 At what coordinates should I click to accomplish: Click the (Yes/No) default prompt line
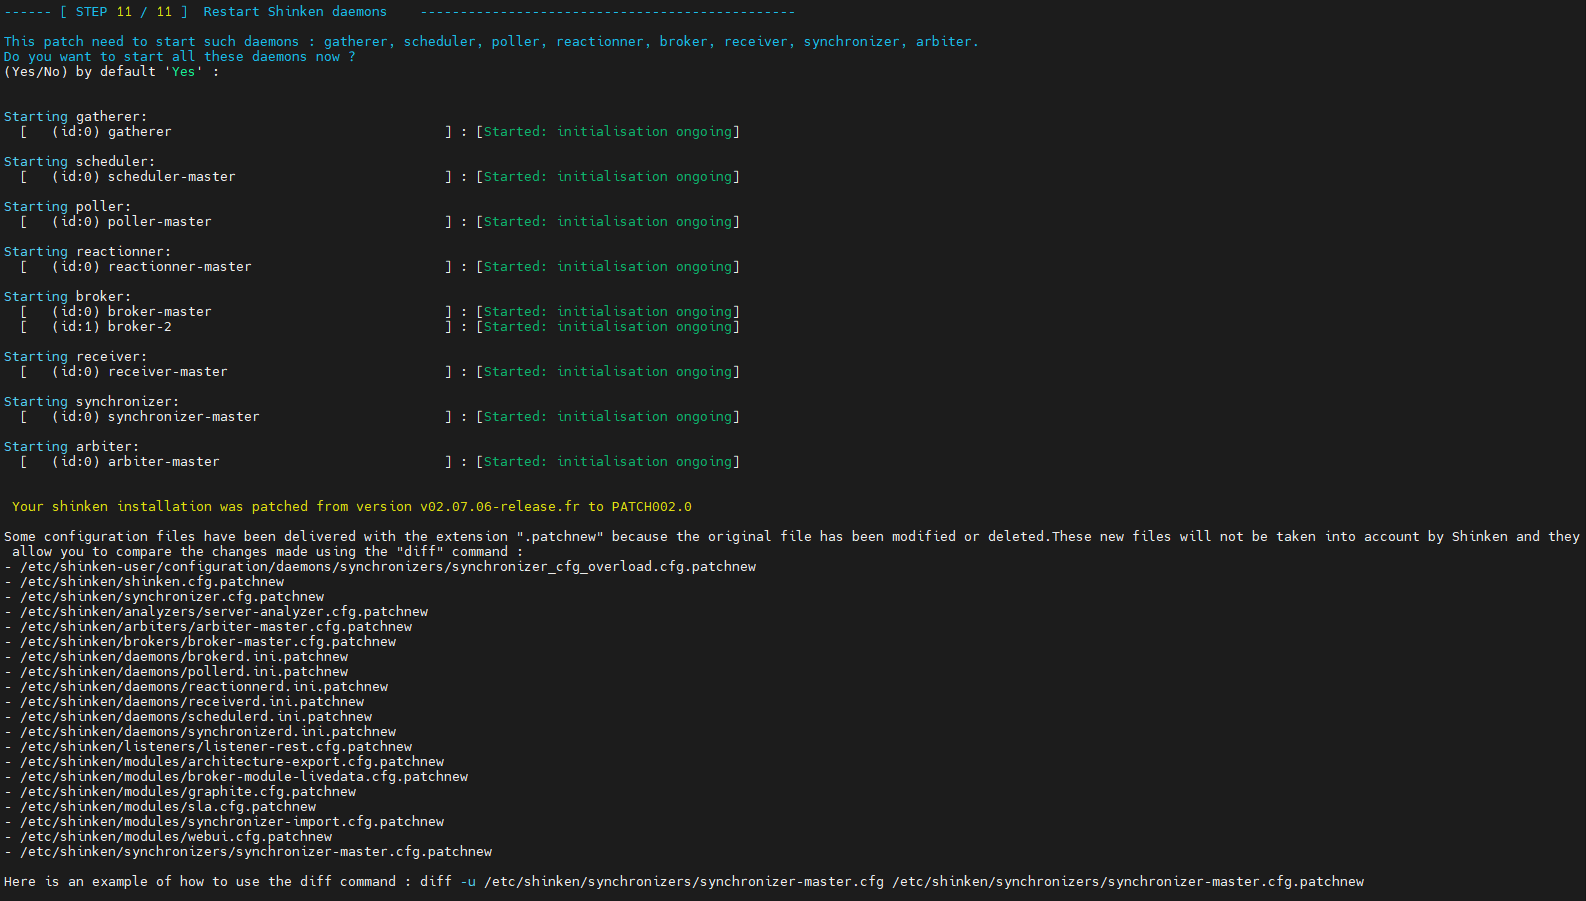point(111,72)
